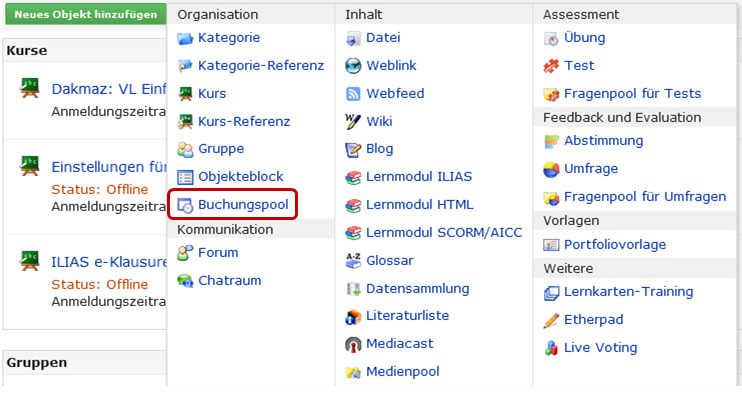The width and height of the screenshot is (742, 396).
Task: Click the Etherpad pencil icon
Action: pos(551,320)
